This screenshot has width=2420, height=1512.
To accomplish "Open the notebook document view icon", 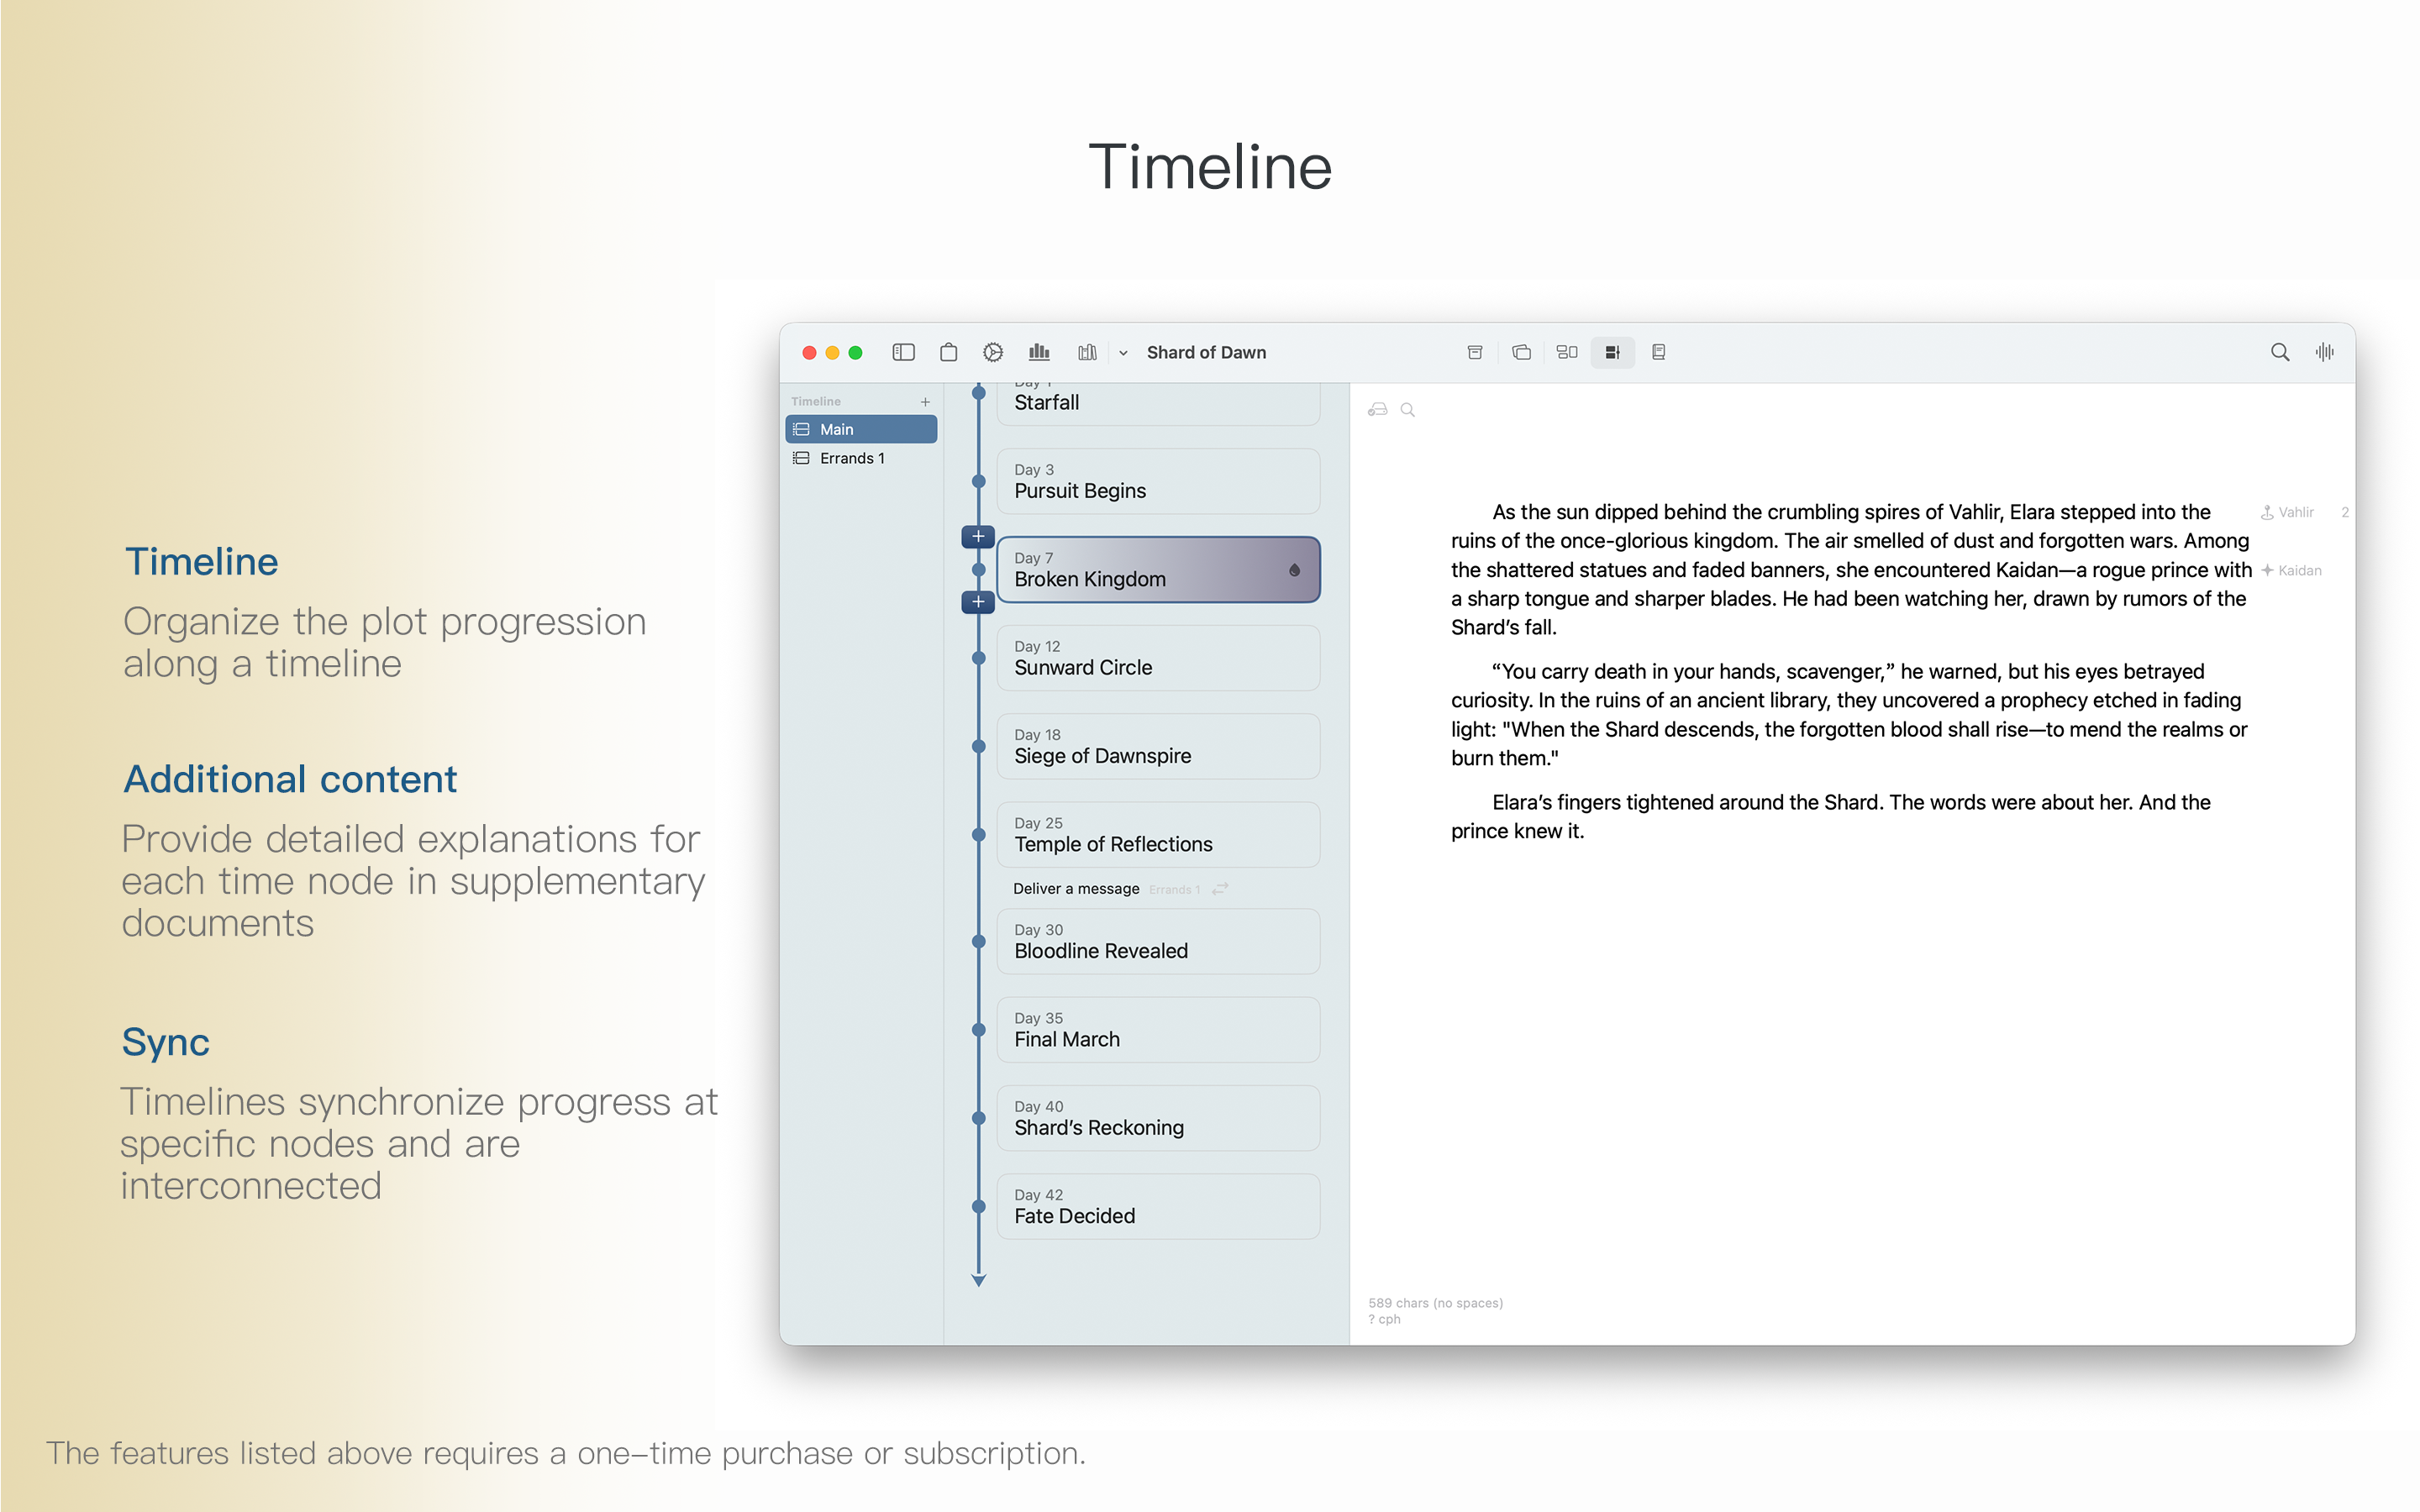I will pos(1658,352).
